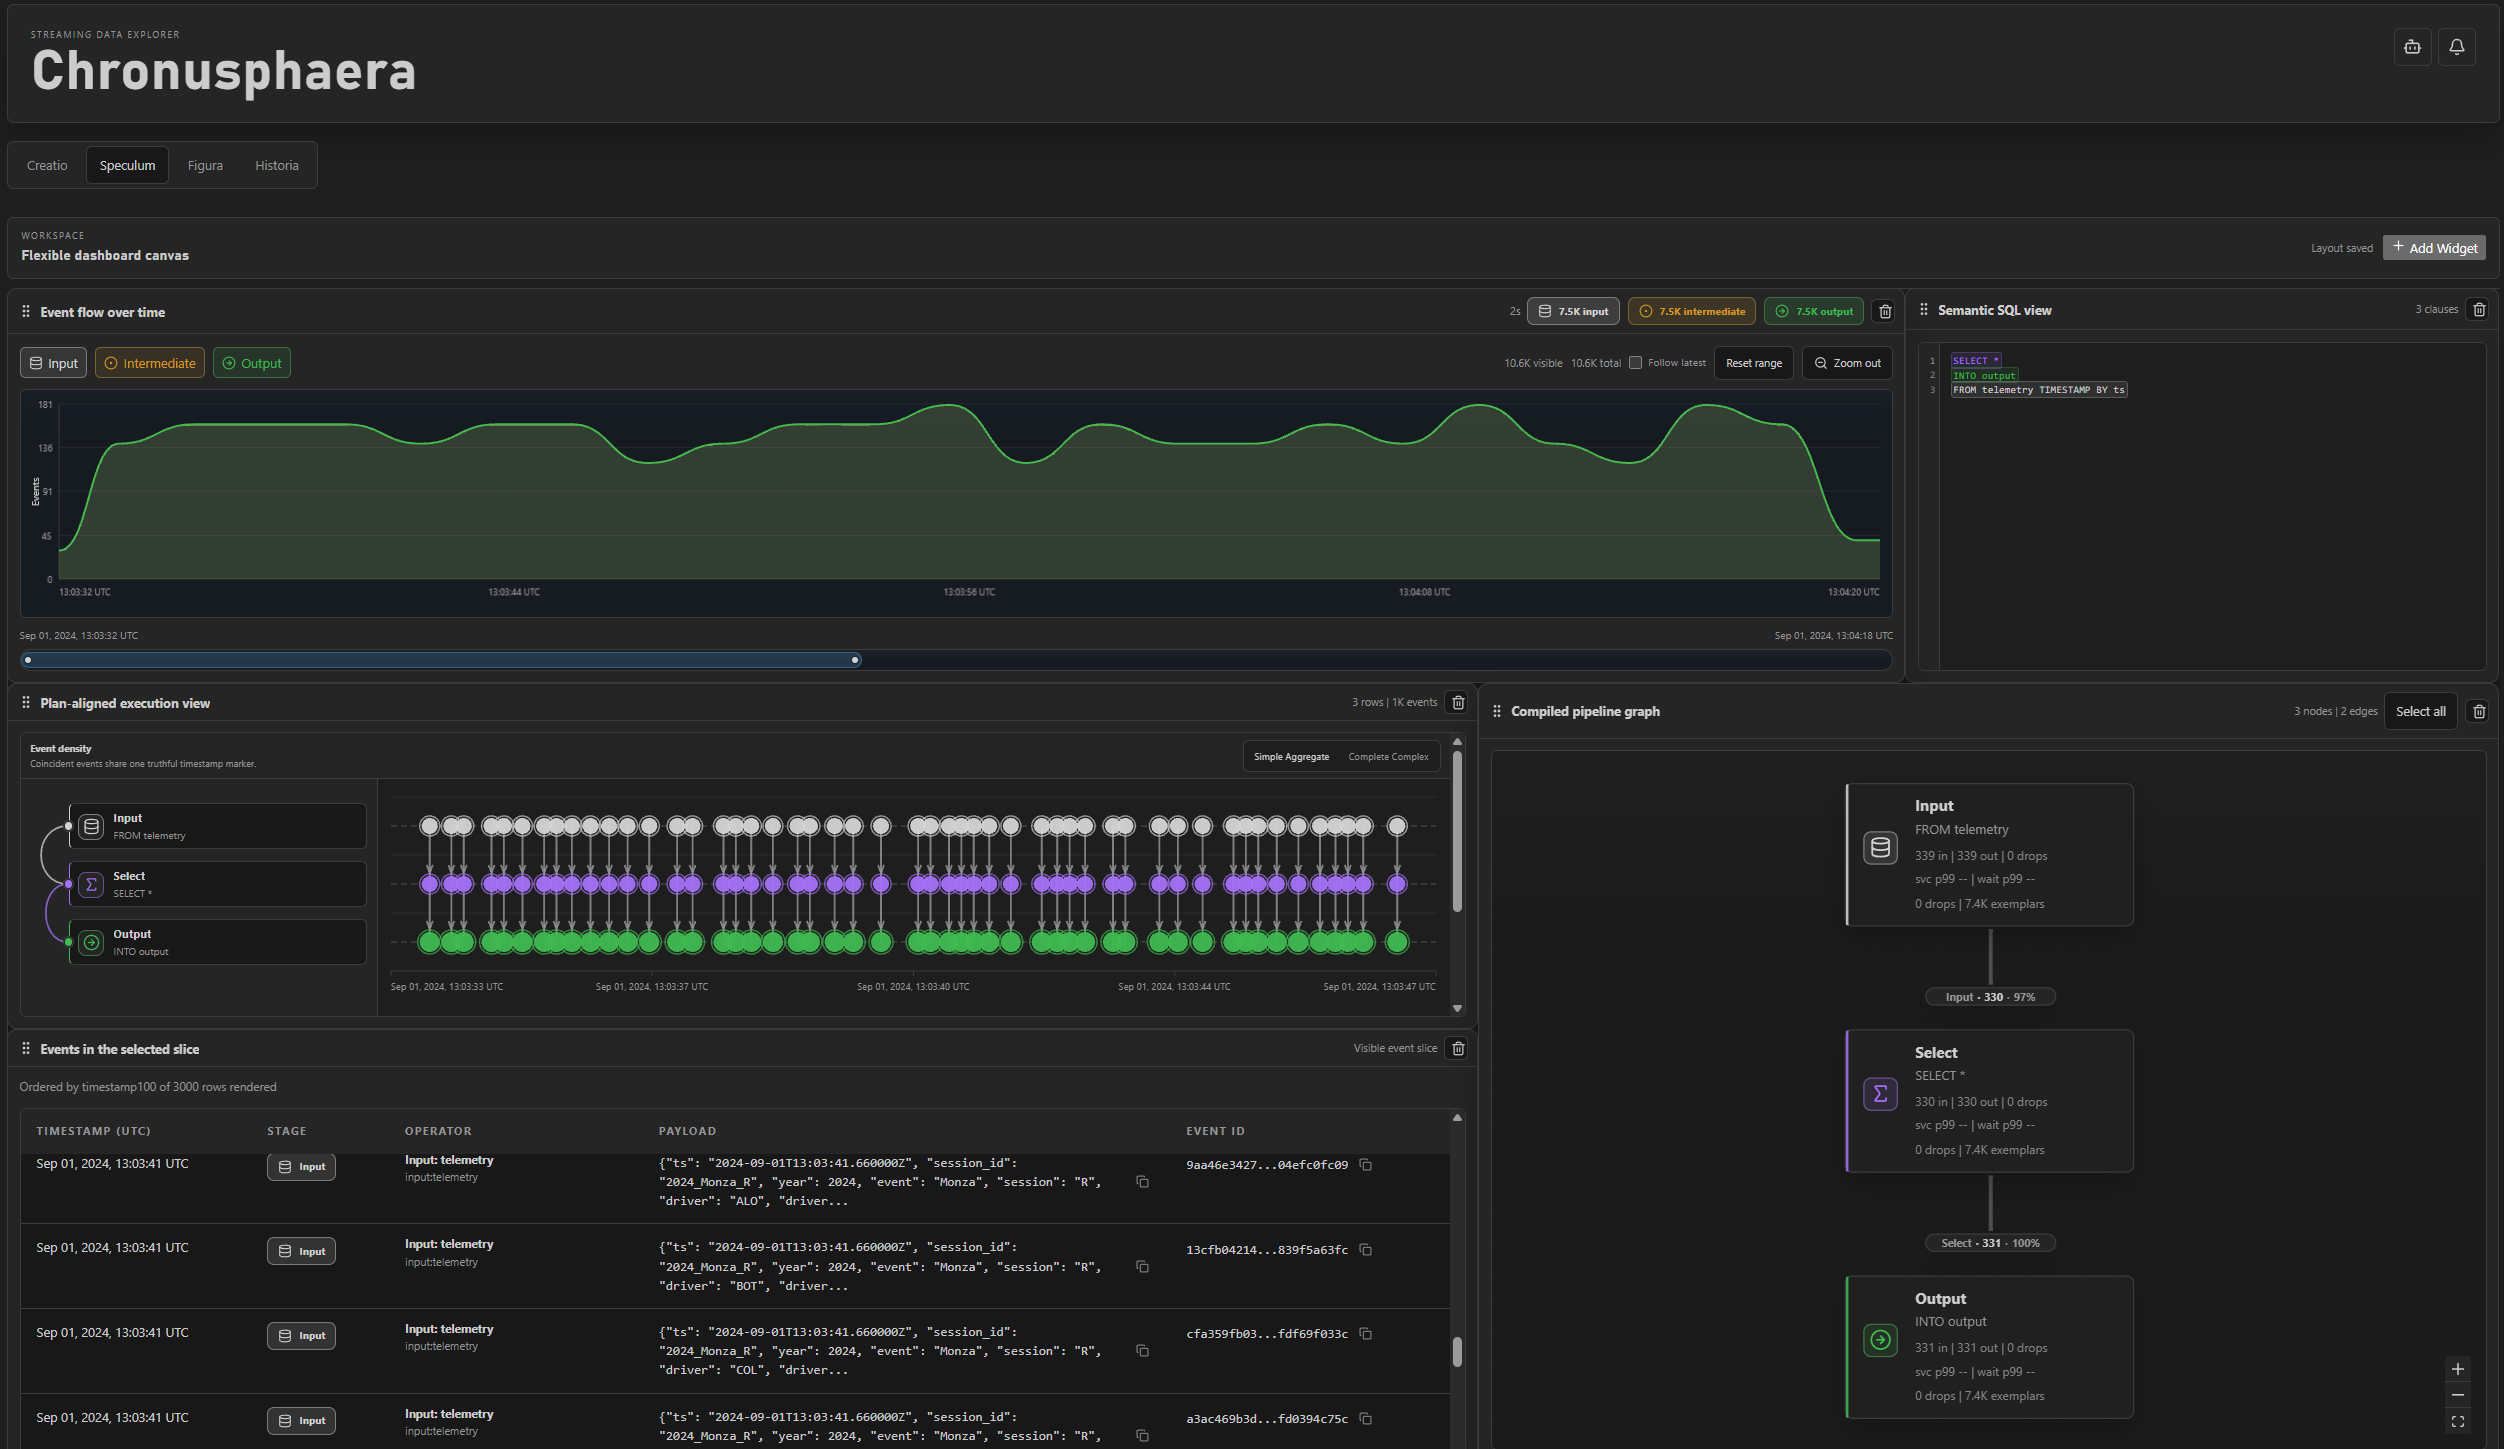Click the EVENT ID column header
Viewport: 2504px width, 1449px height.
(x=1215, y=1131)
